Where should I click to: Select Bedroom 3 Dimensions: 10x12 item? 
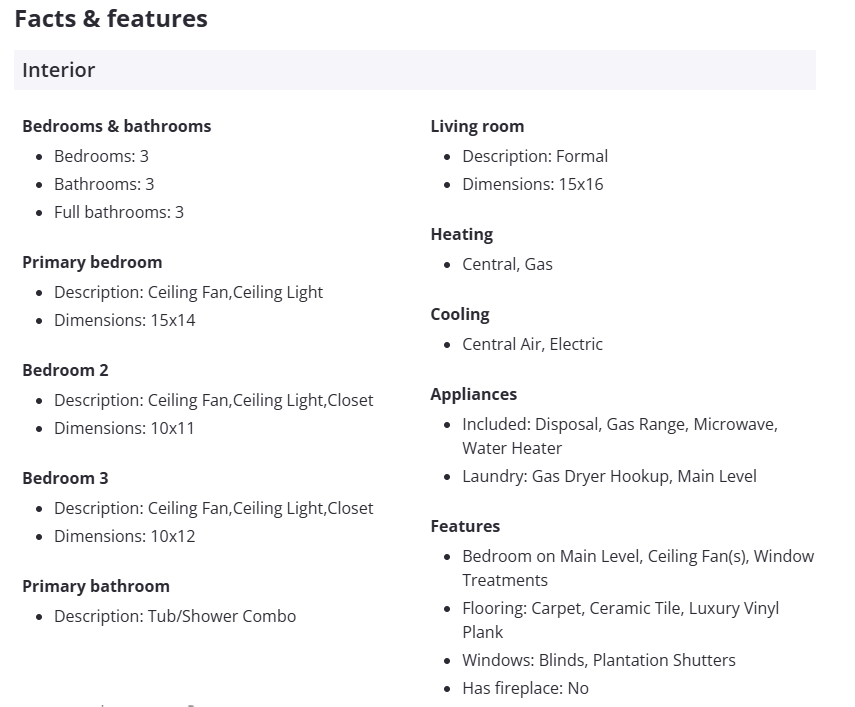pos(125,536)
